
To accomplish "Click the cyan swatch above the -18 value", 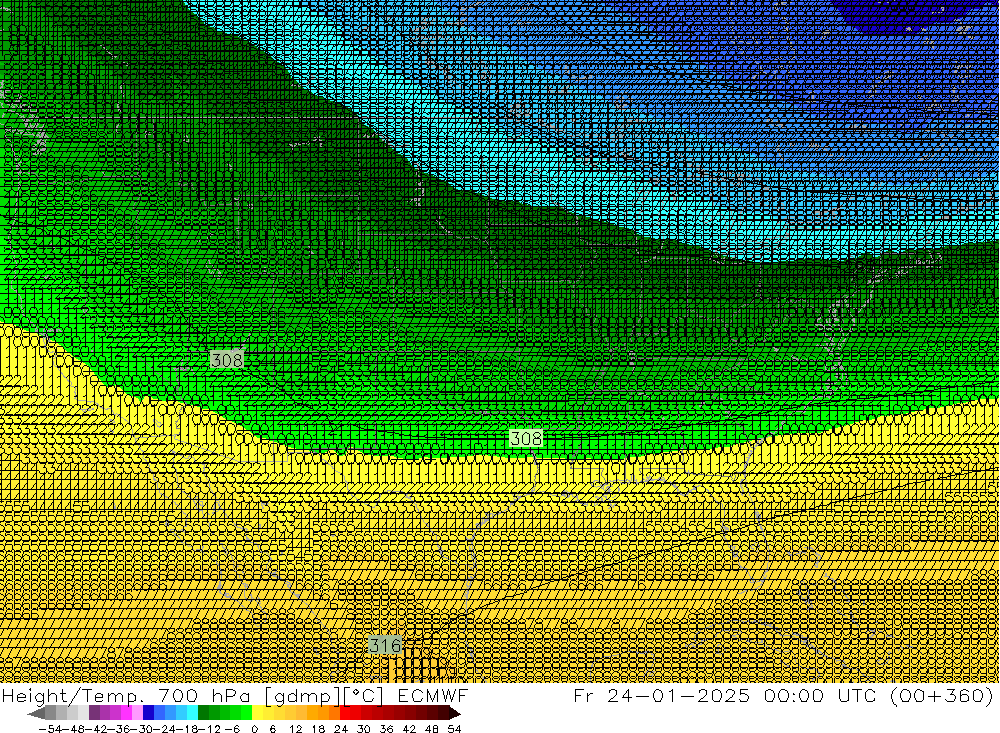I will click(192, 714).
